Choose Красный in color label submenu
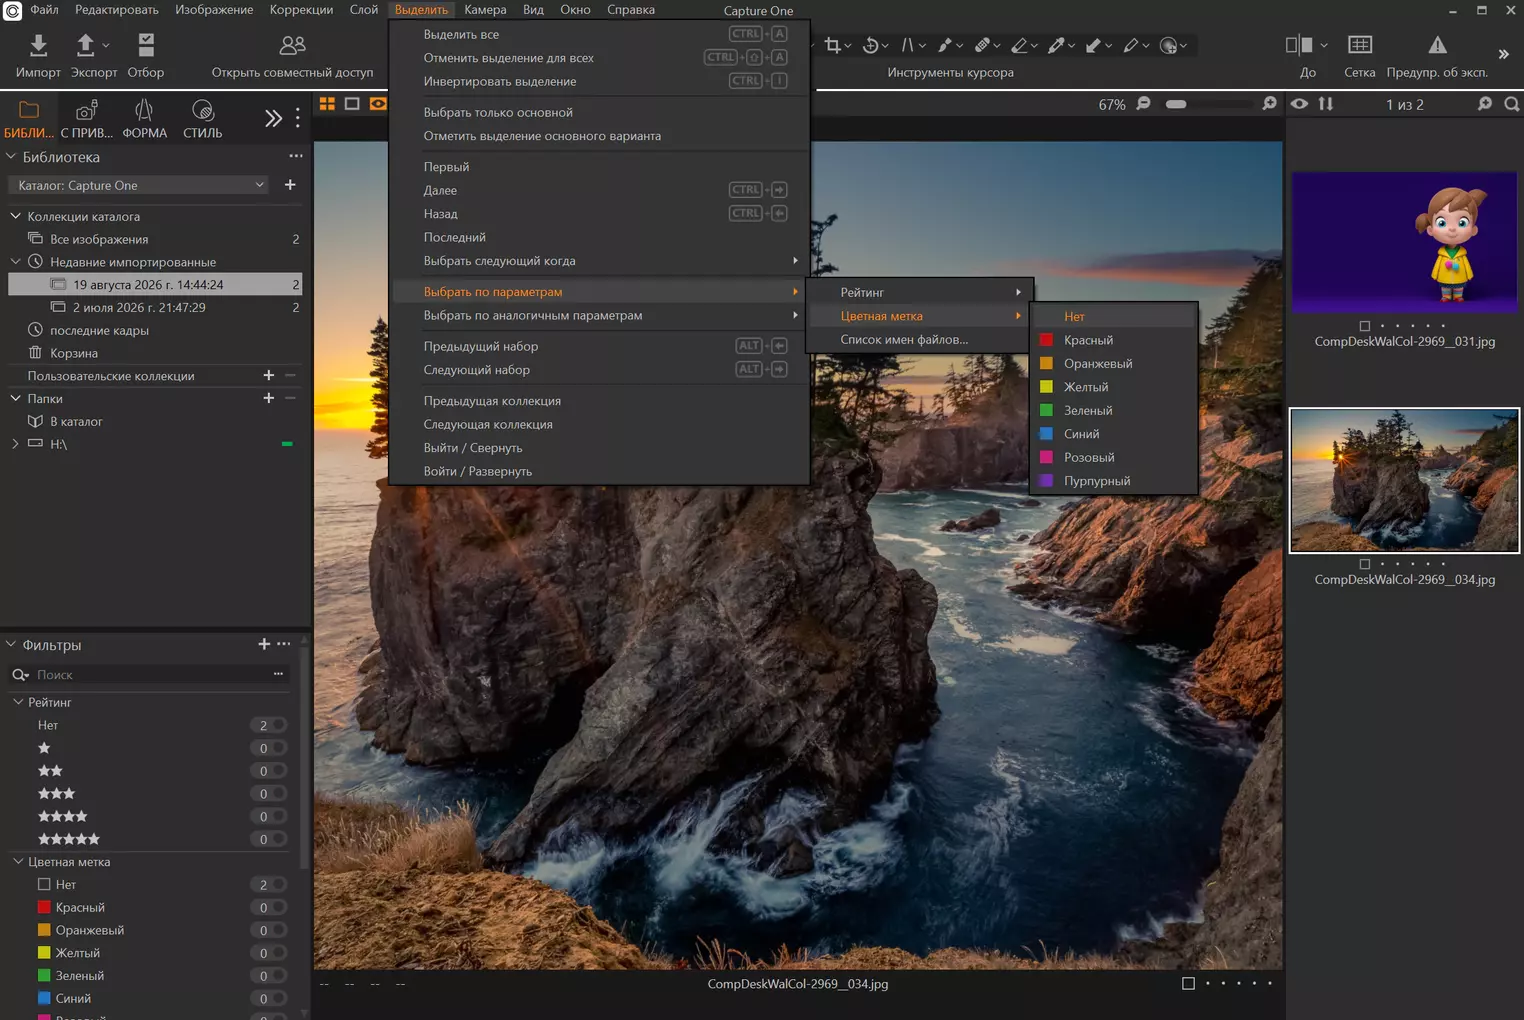The width and height of the screenshot is (1524, 1020). [1113, 340]
